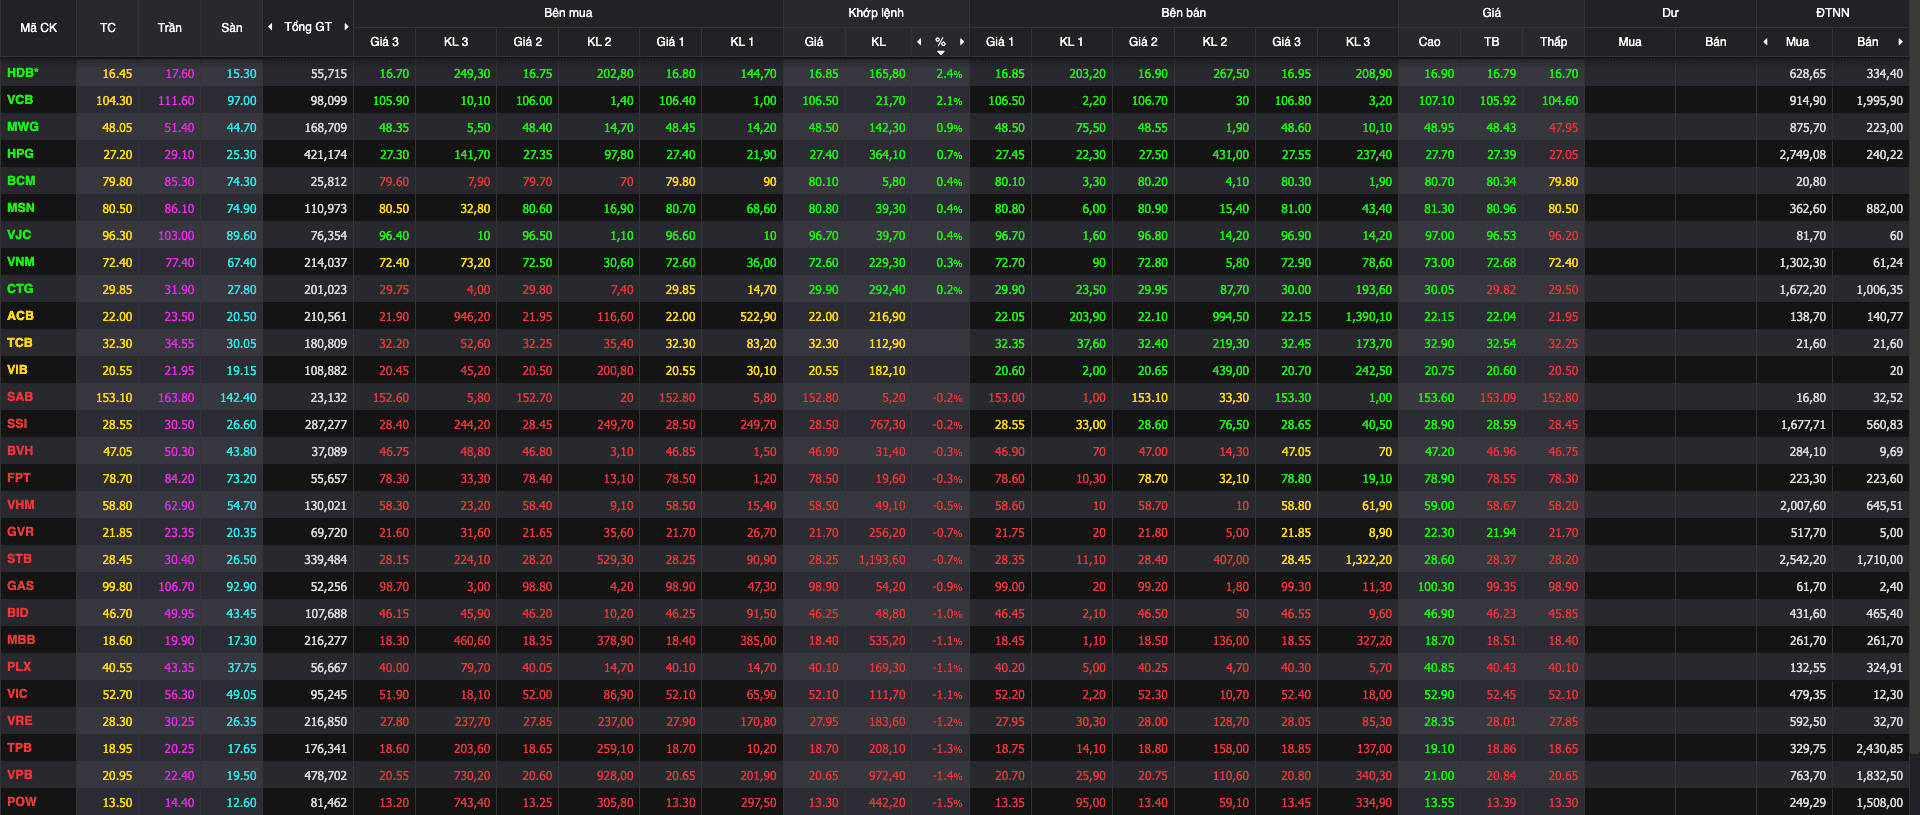This screenshot has width=1920, height=815.
Task: Click the Thấp low price header
Action: pyautogui.click(x=1553, y=42)
